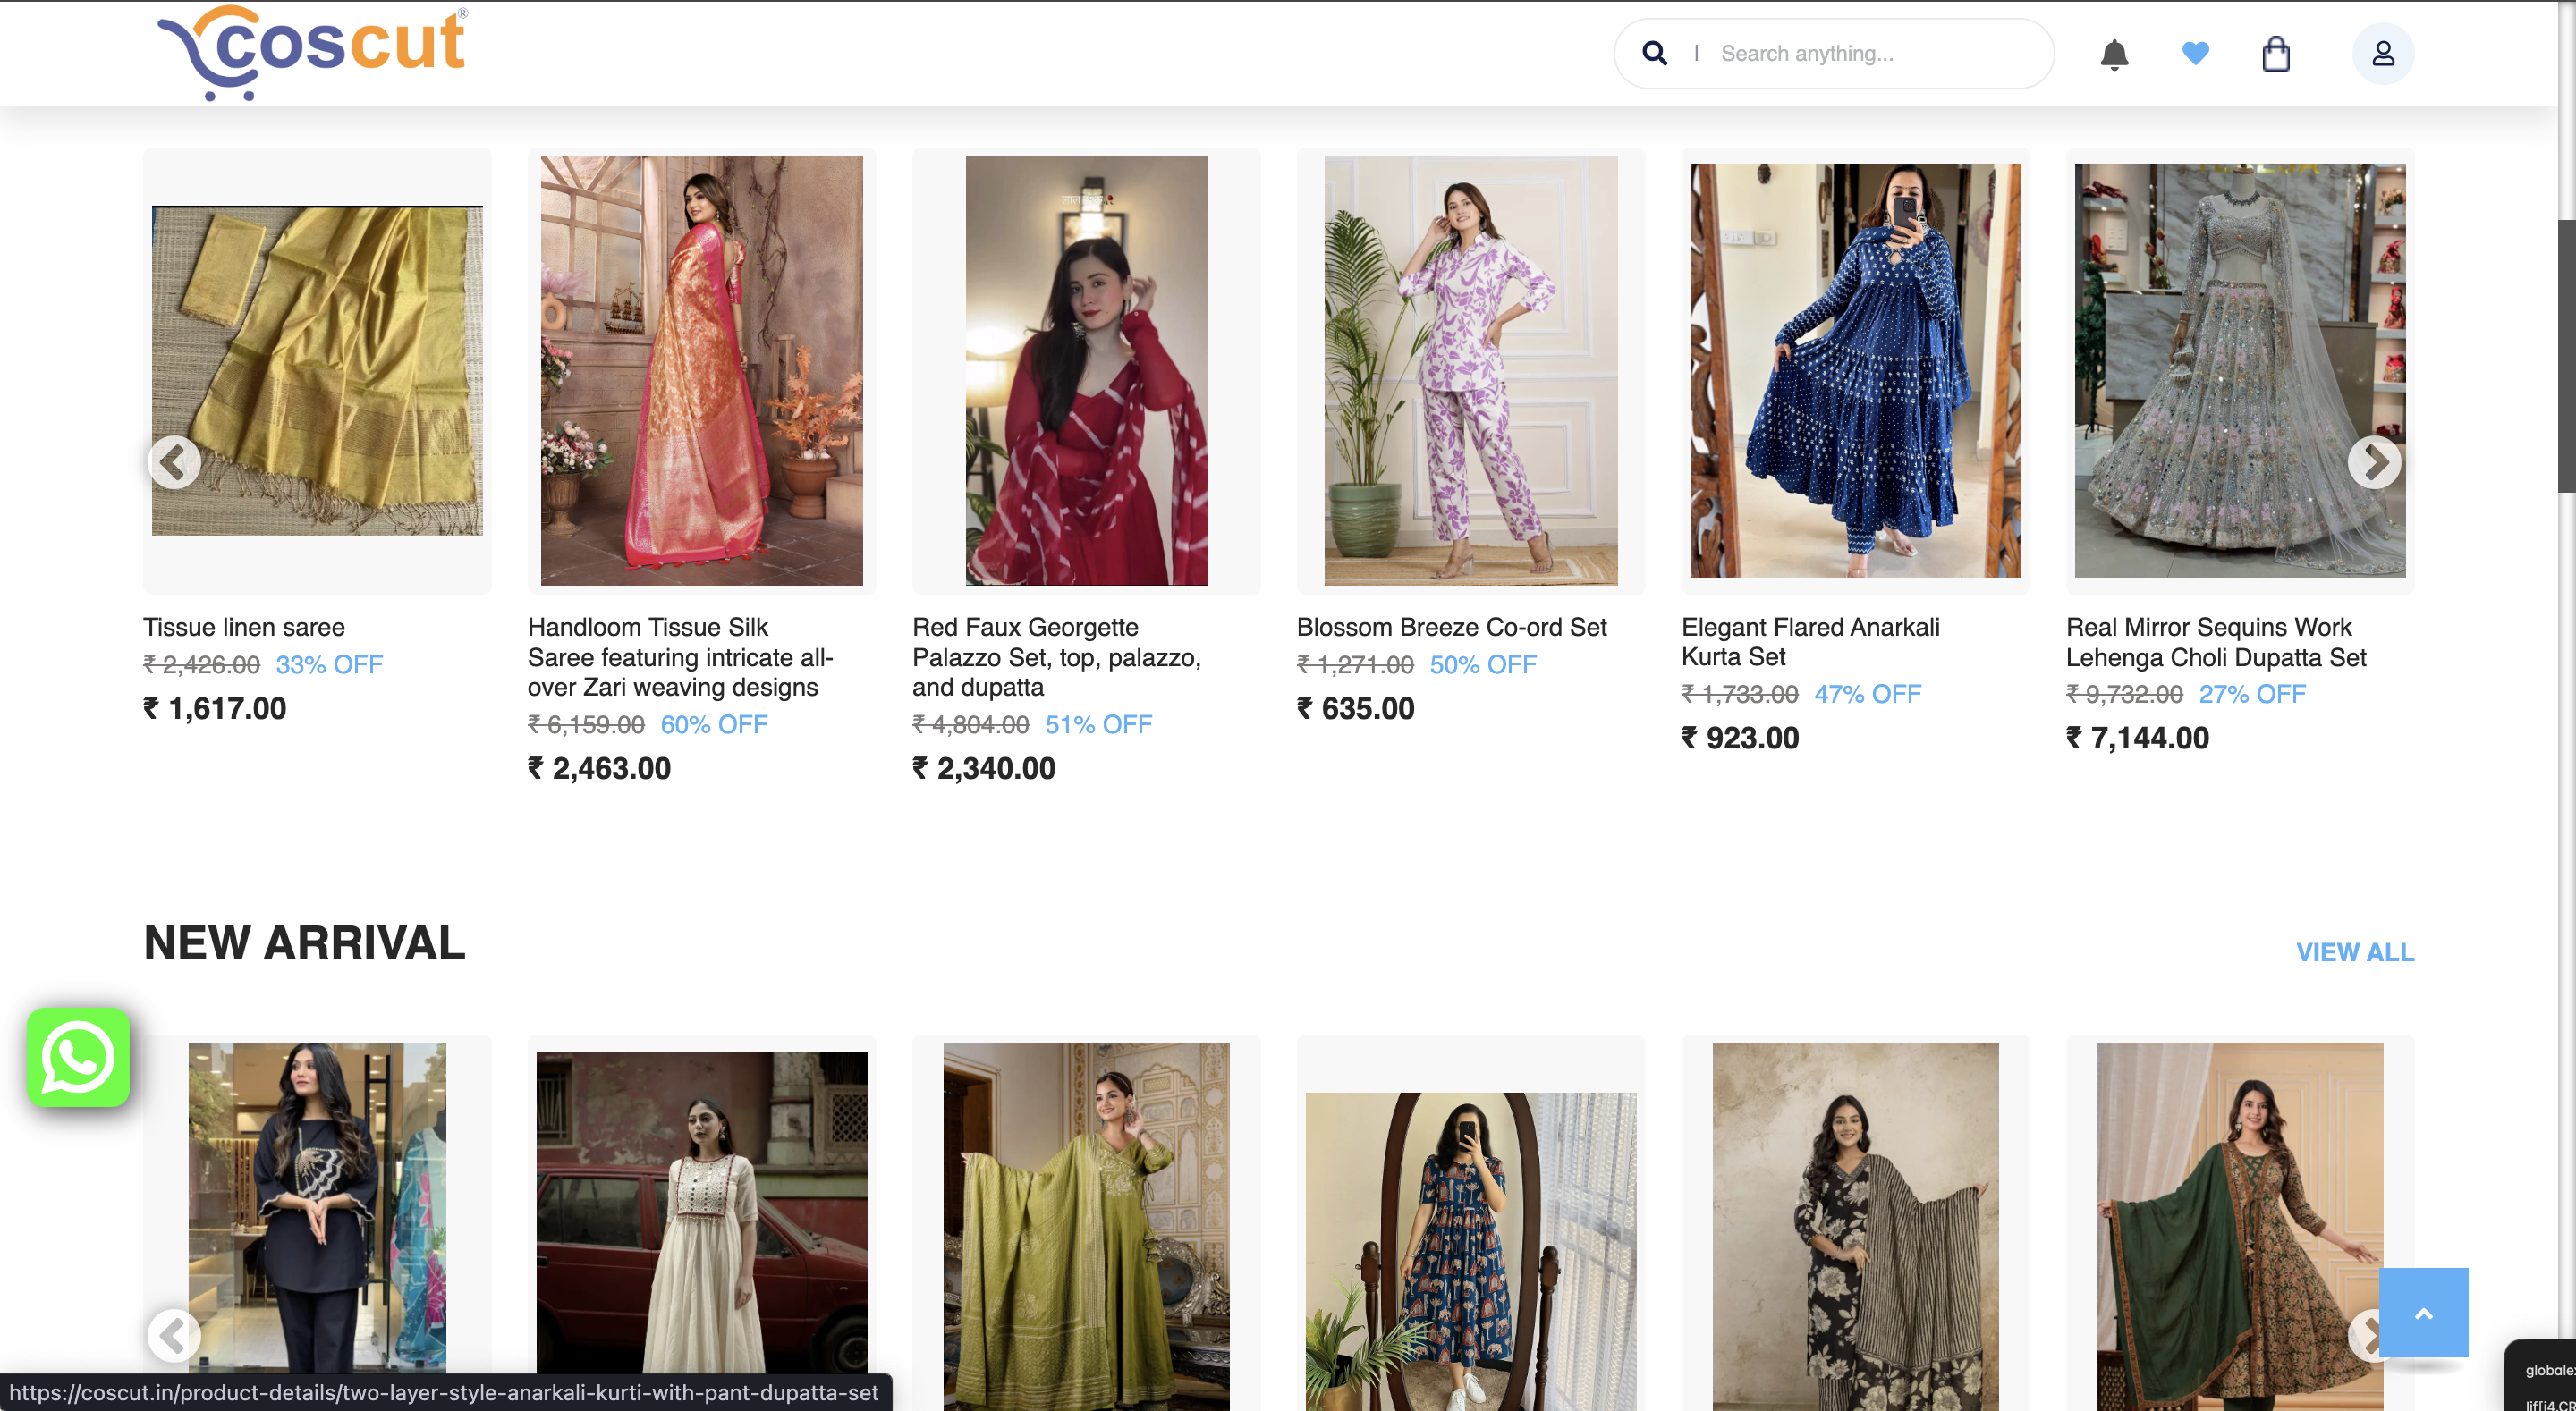Click View All for New Arrival
The width and height of the screenshot is (2576, 1411).
pos(2355,952)
